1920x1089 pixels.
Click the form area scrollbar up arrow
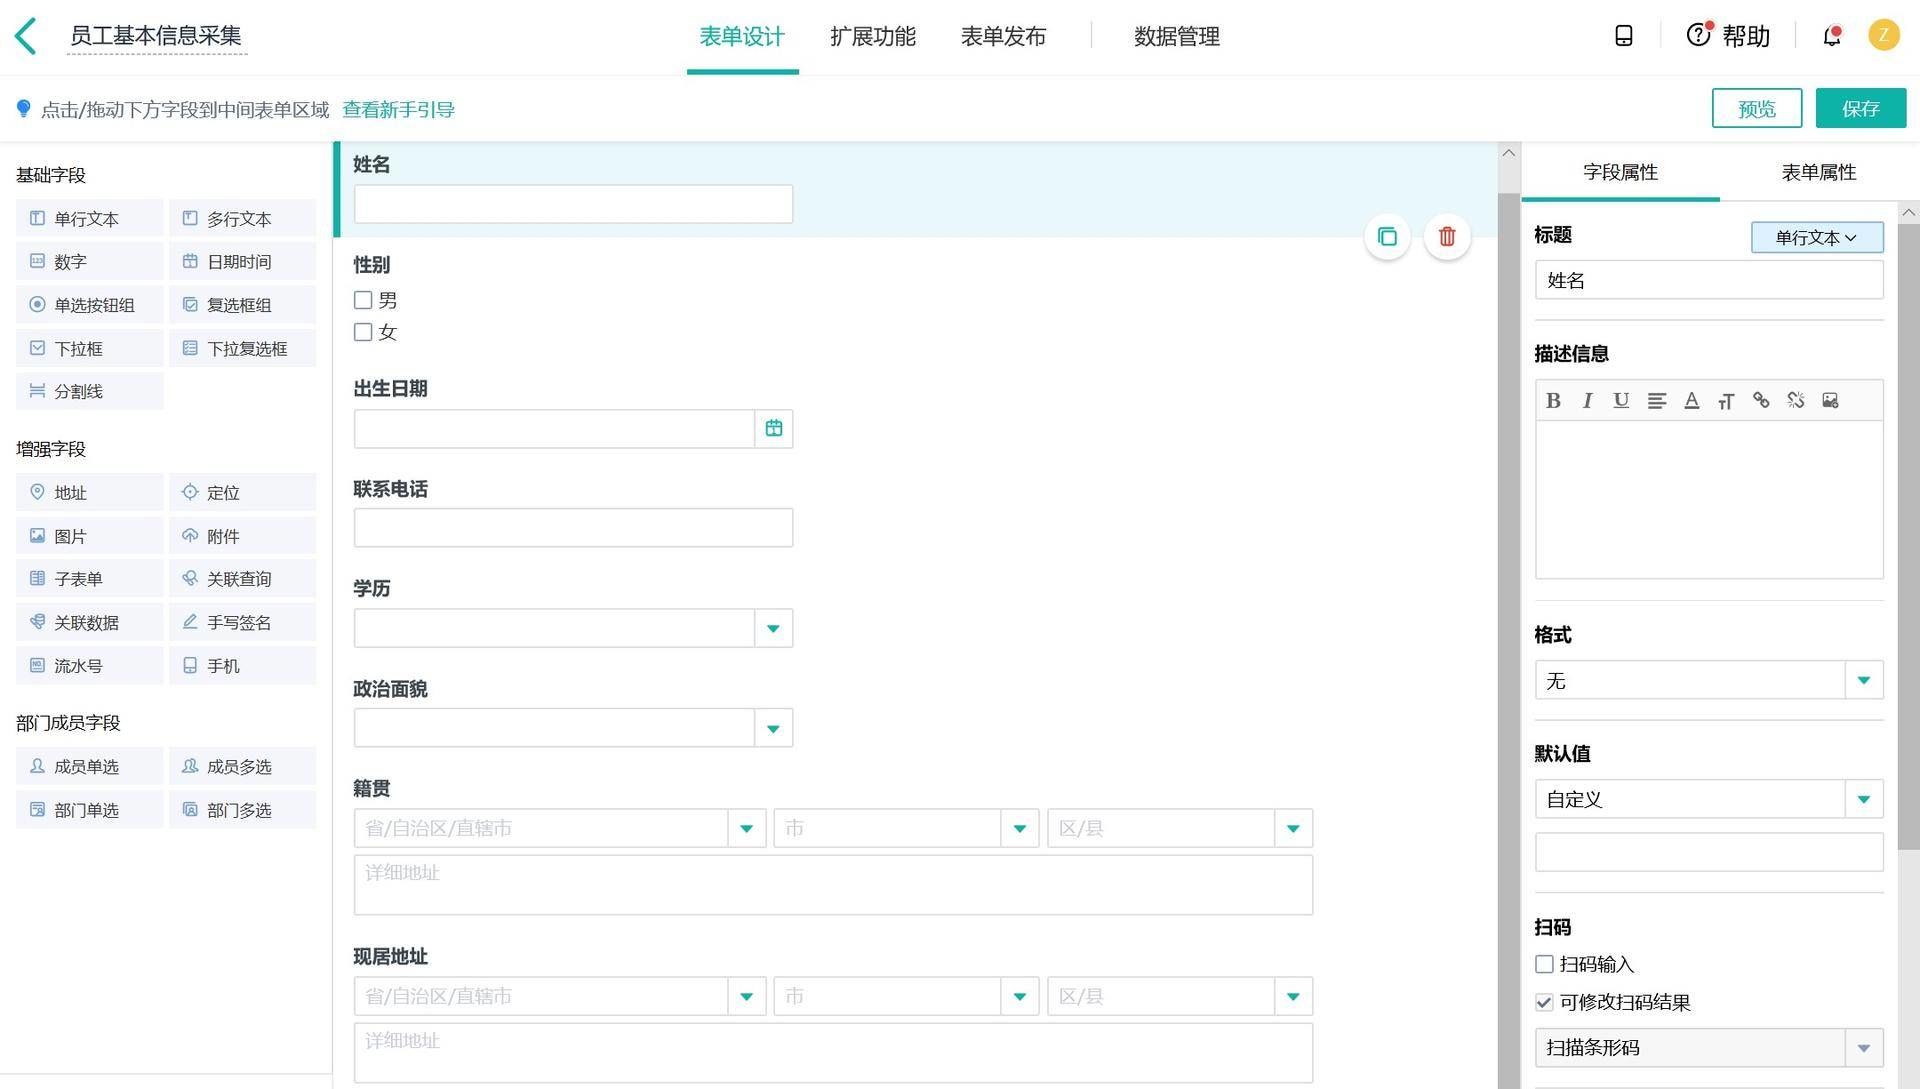click(1509, 153)
